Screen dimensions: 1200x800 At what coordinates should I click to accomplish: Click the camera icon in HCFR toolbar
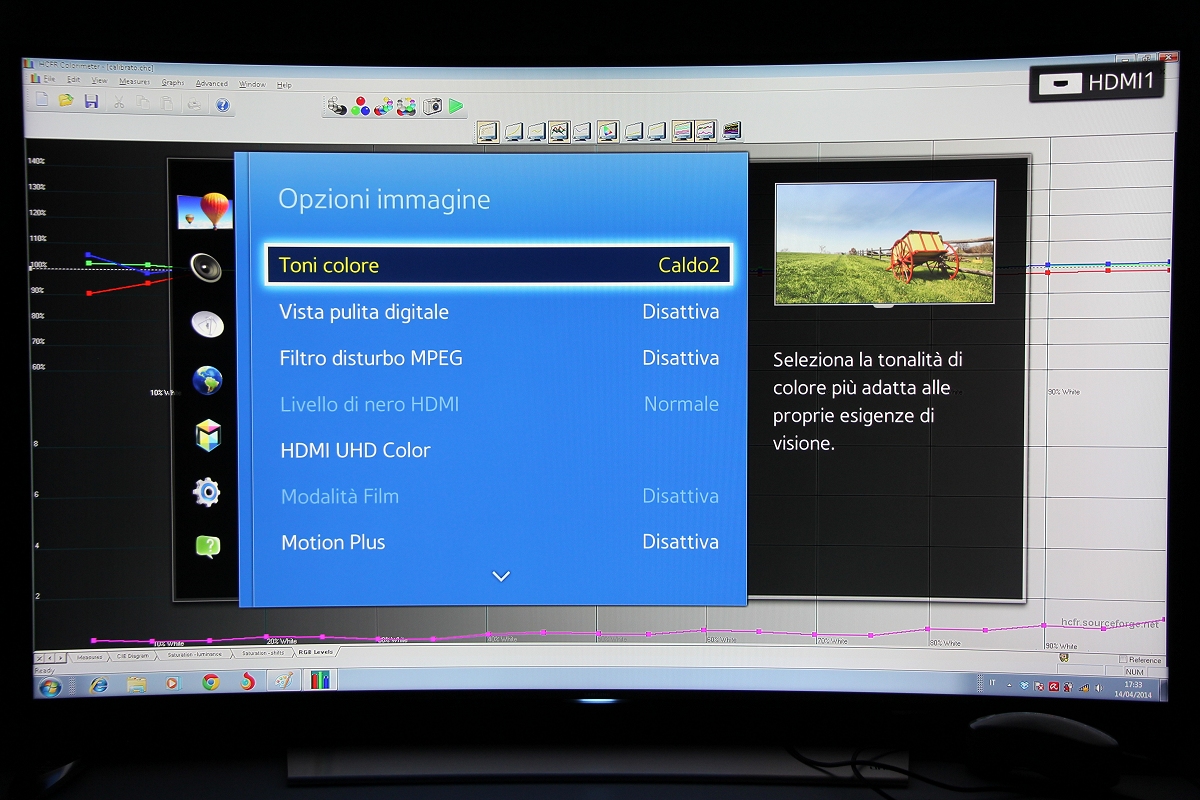tap(433, 105)
